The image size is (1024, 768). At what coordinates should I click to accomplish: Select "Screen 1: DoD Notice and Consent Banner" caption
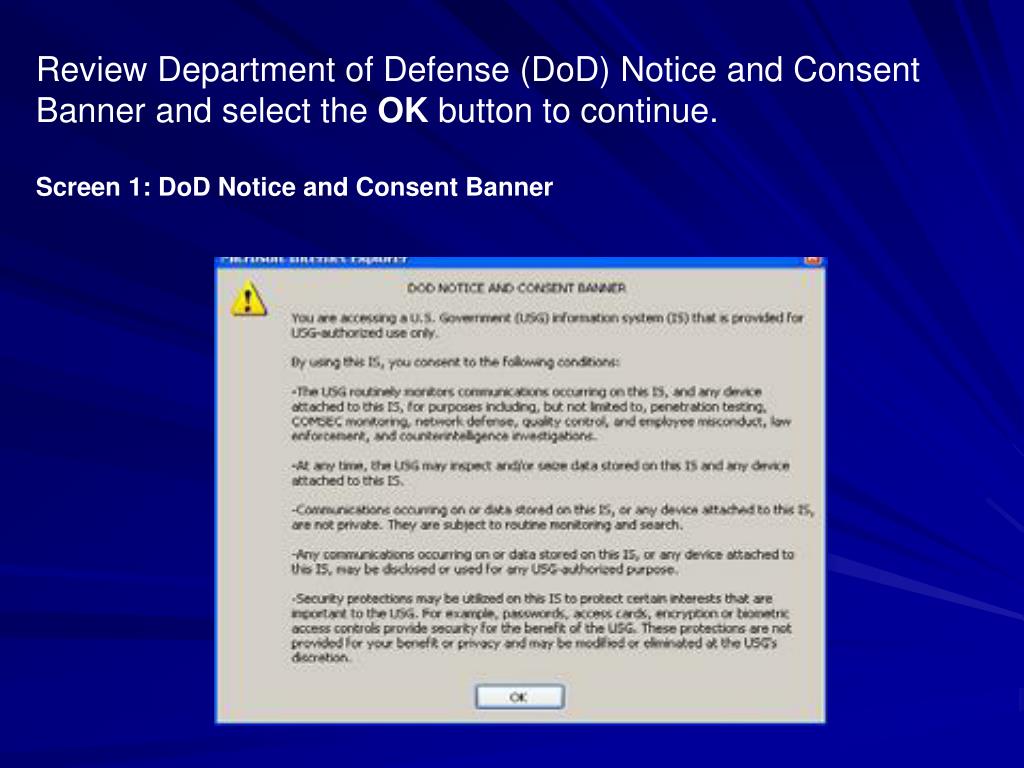click(x=295, y=187)
